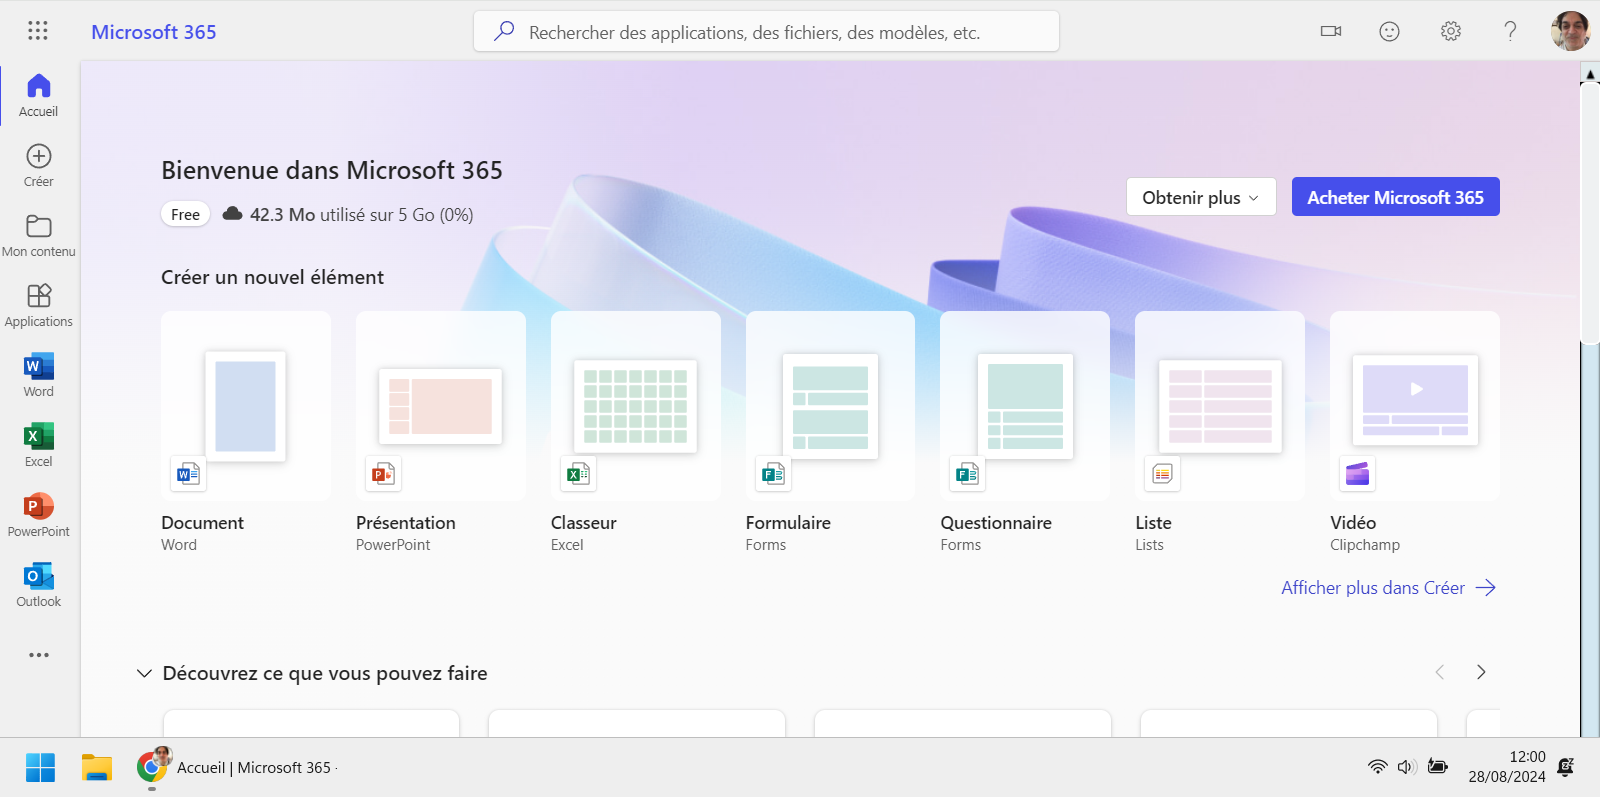Click the battery icon in the system tray
The height and width of the screenshot is (797, 1600).
(x=1438, y=767)
